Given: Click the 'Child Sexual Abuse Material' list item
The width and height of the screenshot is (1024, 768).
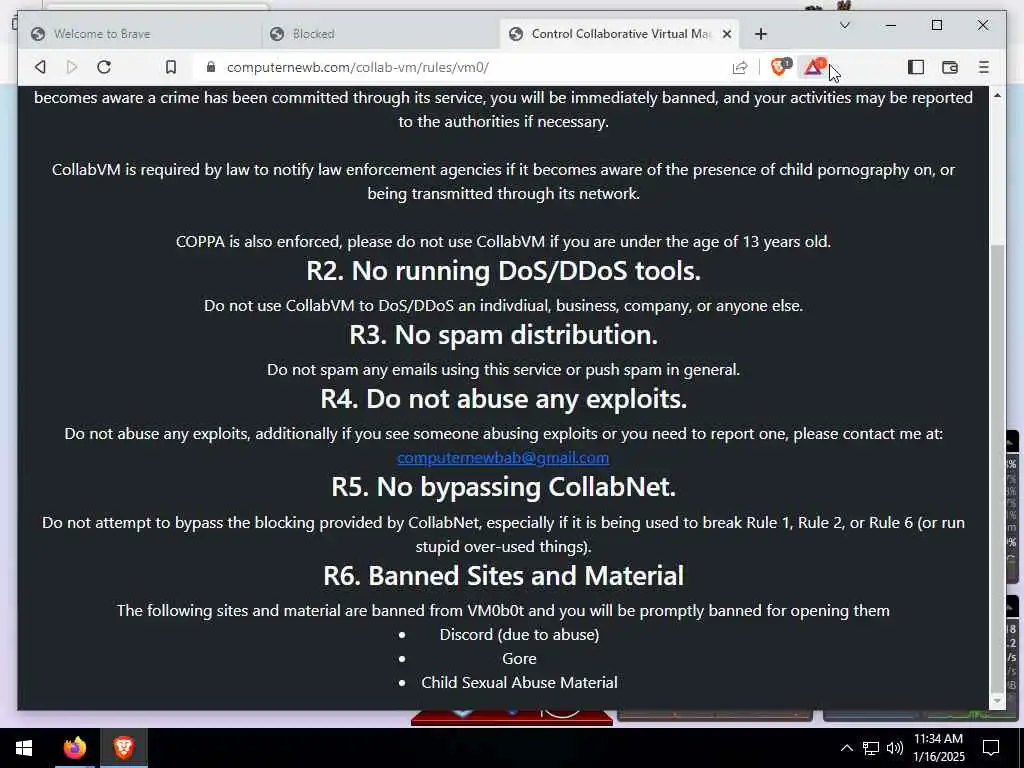Looking at the screenshot, I should pyautogui.click(x=519, y=683).
